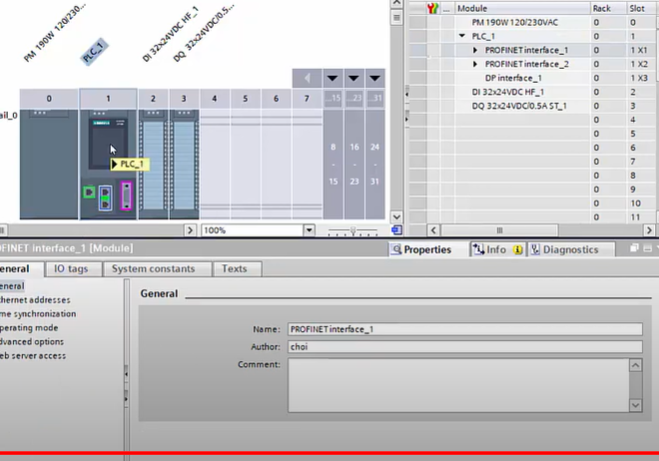Click the overview navigation icon beside the zoom slider

click(x=396, y=230)
